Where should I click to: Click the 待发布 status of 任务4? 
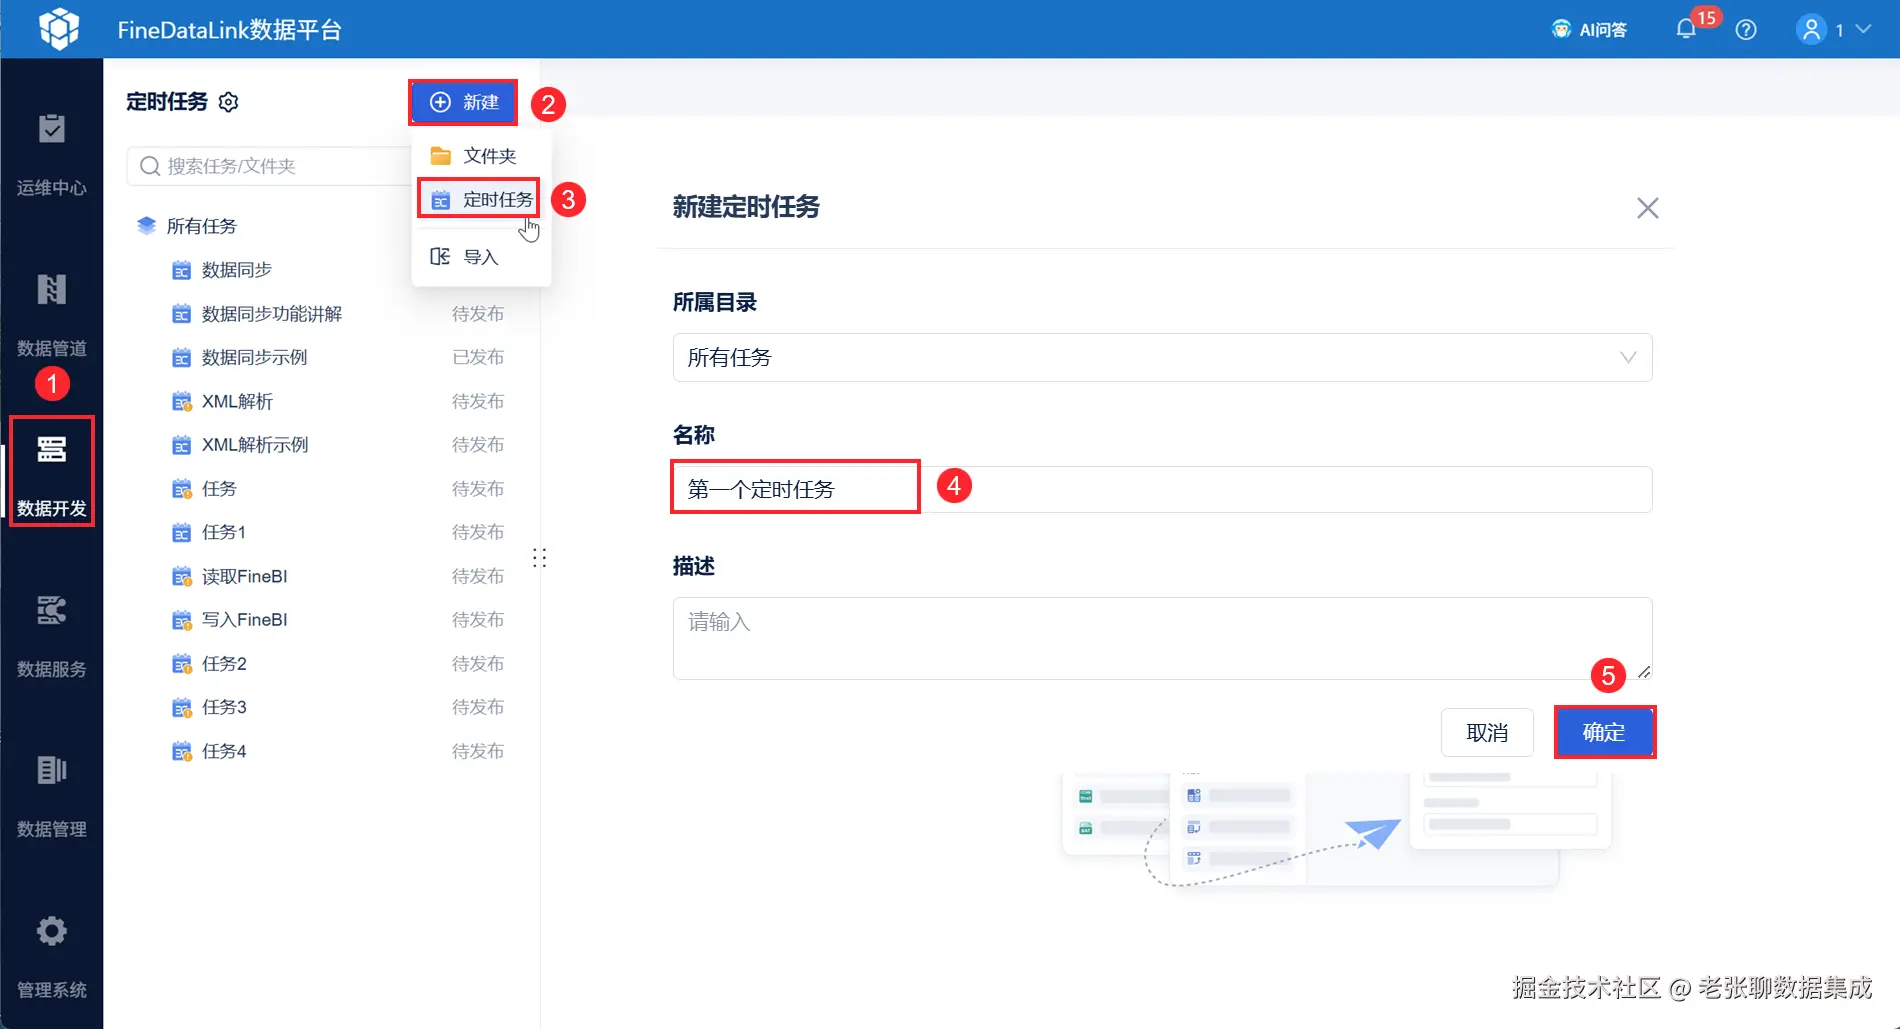coord(478,751)
